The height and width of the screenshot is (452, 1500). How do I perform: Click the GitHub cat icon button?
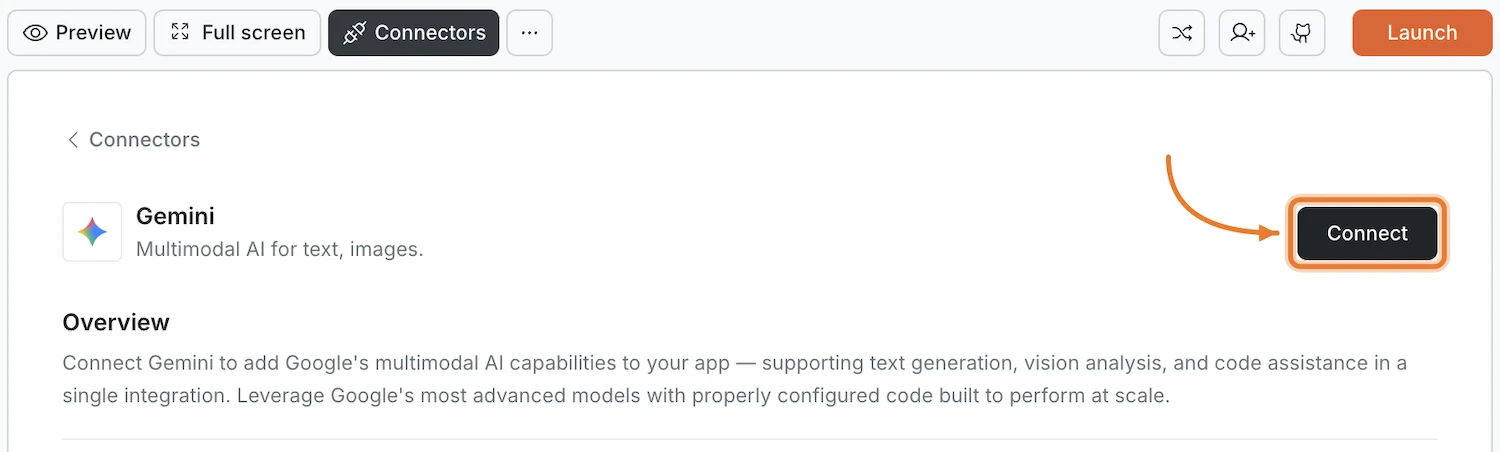click(x=1301, y=33)
